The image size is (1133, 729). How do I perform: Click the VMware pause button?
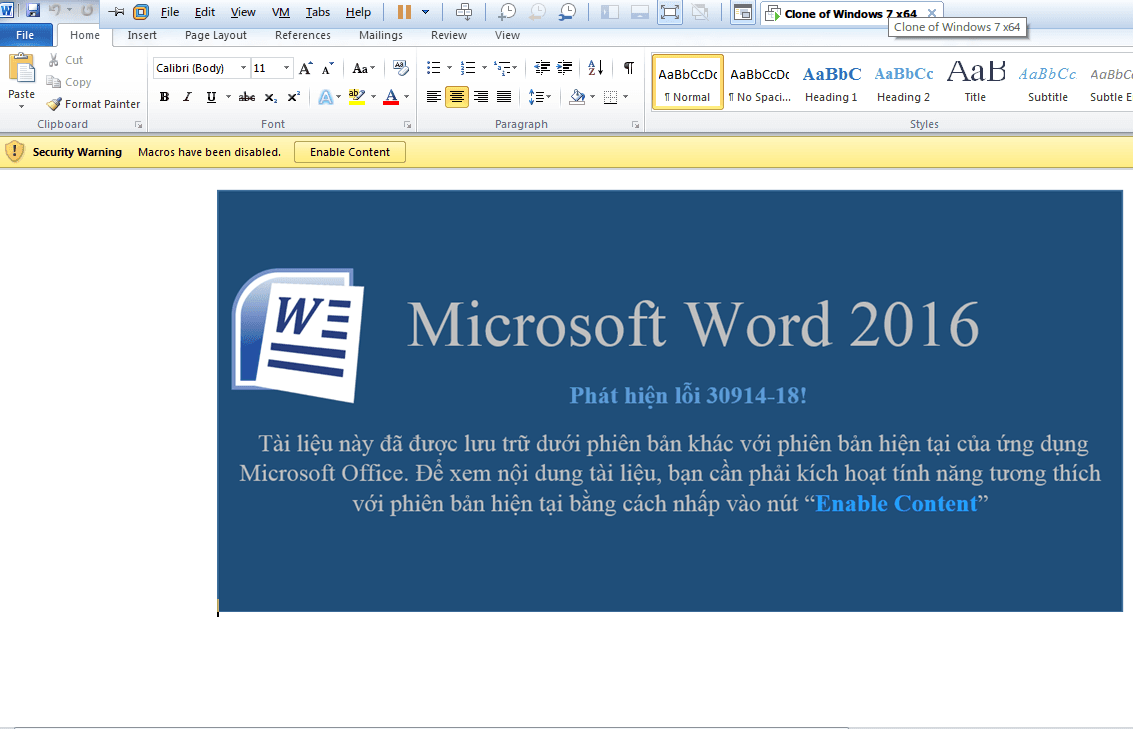[405, 12]
